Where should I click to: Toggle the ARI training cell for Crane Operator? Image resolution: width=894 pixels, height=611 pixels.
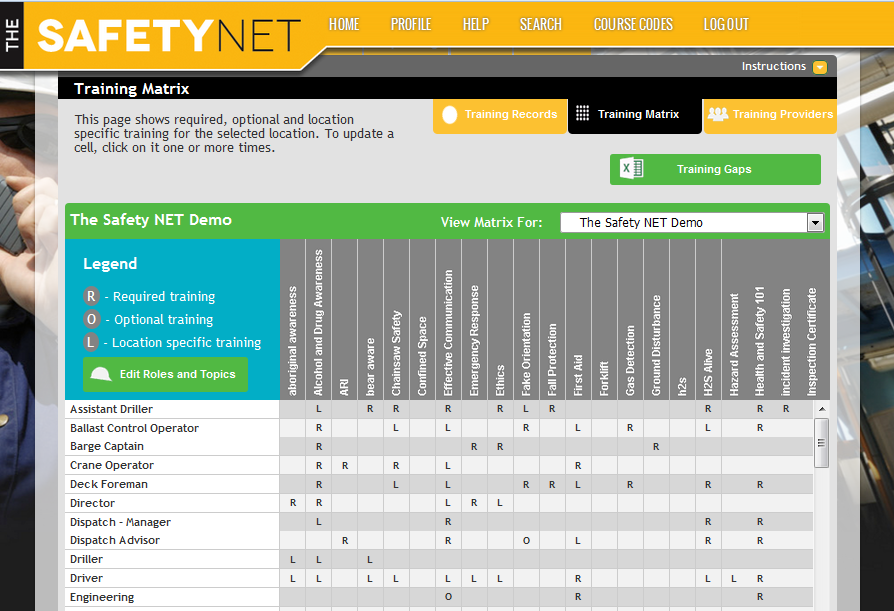click(x=344, y=465)
